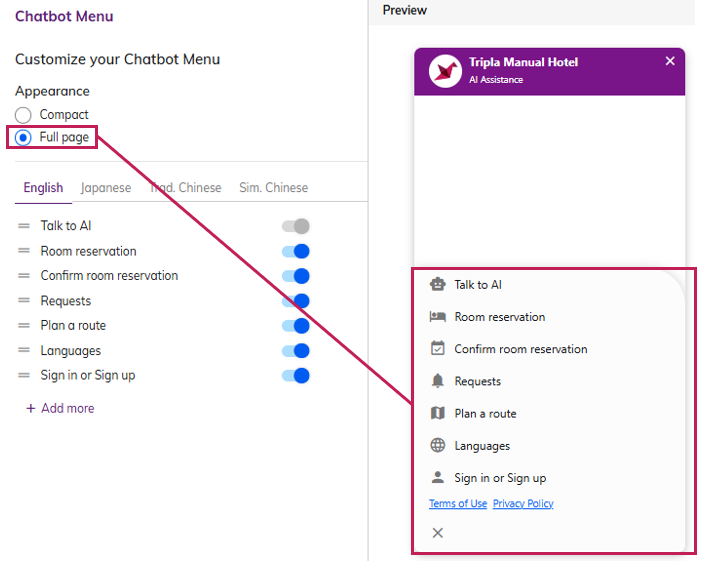
Task: Select the Full page radio button
Action: click(x=23, y=137)
